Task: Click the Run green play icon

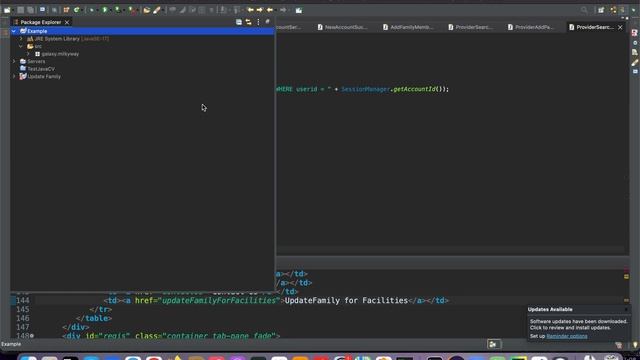Action: 105,10
